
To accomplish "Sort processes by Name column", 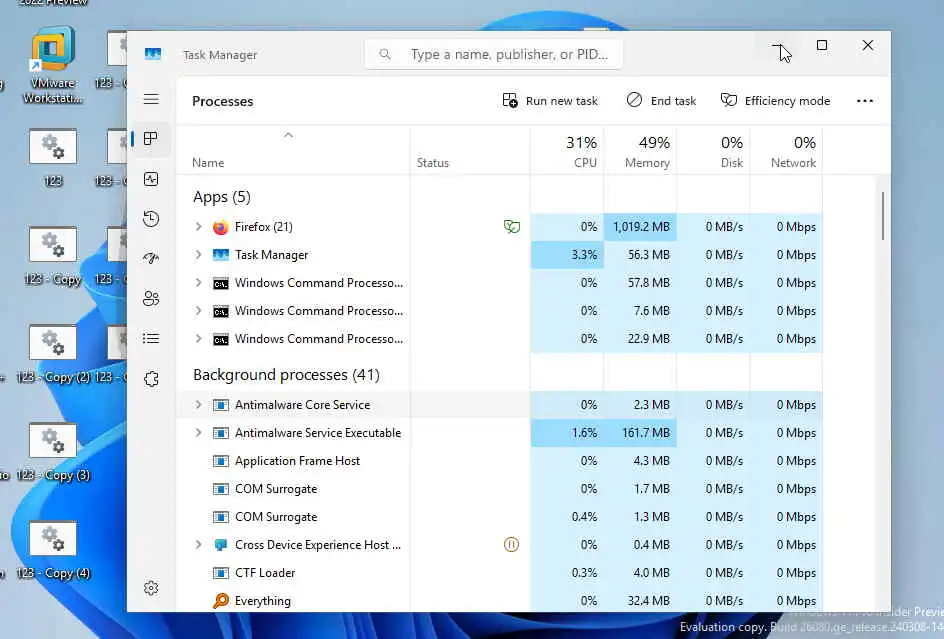I will (208, 163).
